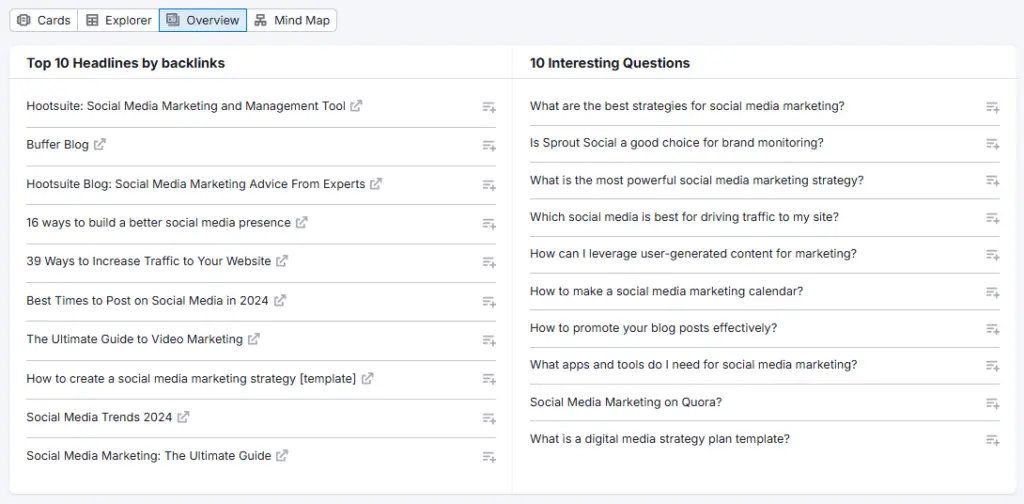Click external link icon beside Video Marketing guide
The height and width of the screenshot is (504, 1024).
tap(254, 340)
